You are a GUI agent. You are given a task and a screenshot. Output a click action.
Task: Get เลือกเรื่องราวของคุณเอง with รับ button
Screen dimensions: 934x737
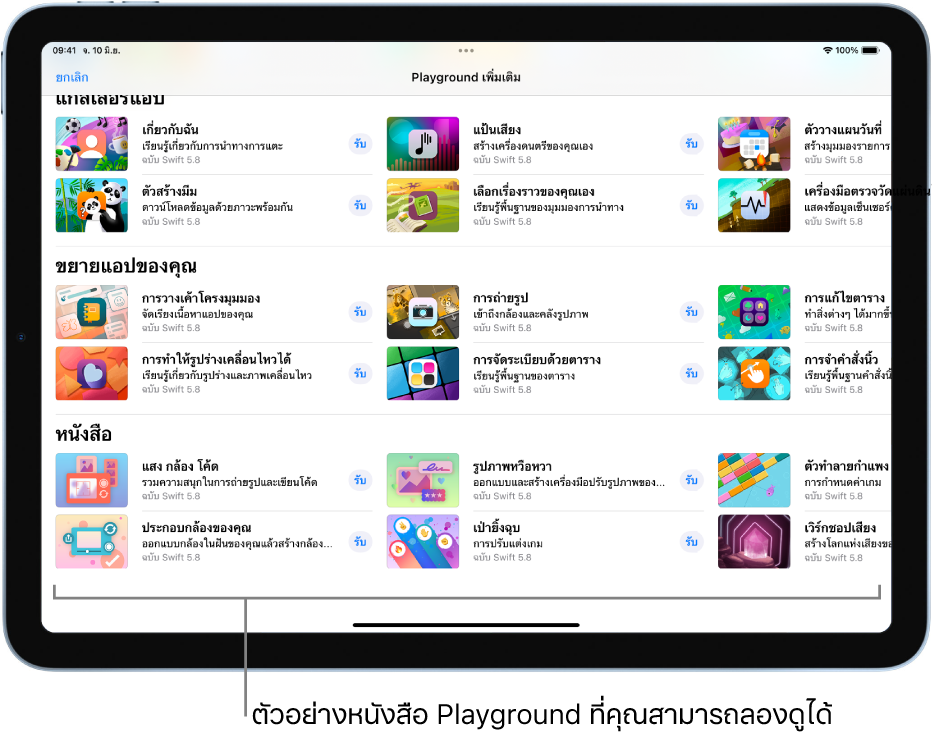point(692,205)
